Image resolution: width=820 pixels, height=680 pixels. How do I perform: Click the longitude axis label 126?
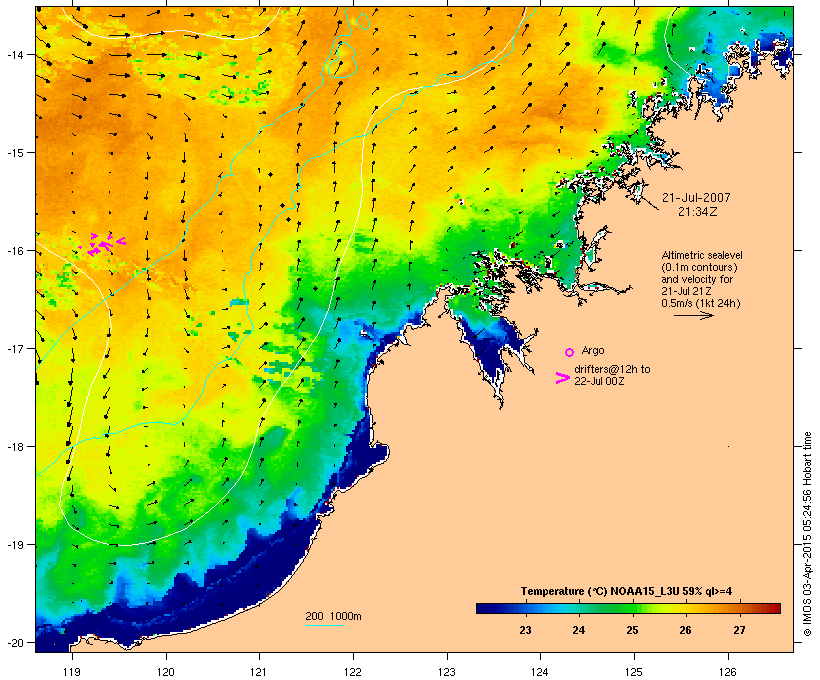[x=728, y=672]
